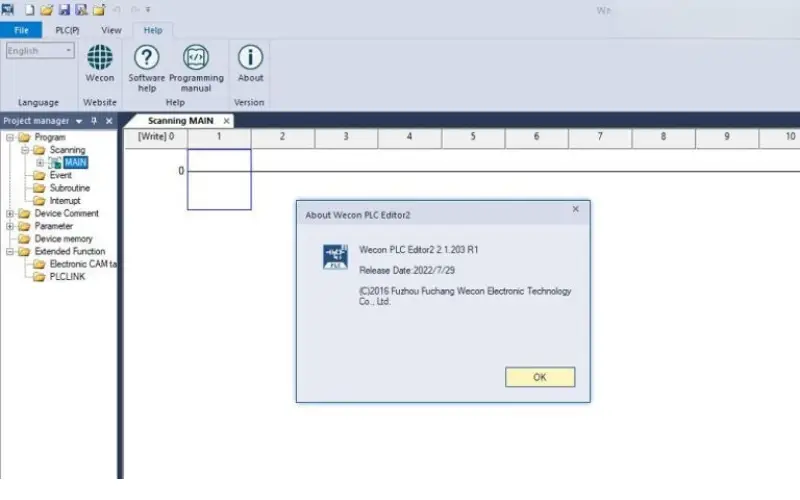800x500 pixels.
Task: Collapse the Program tree node
Action: [10, 137]
